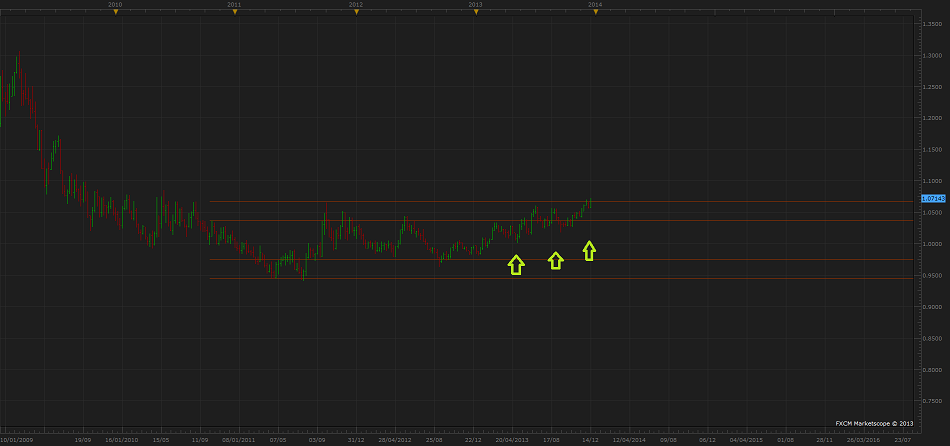Click the leftmost yellow up arrow marker
The height and width of the screenshot is (446, 950).
[x=516, y=264]
